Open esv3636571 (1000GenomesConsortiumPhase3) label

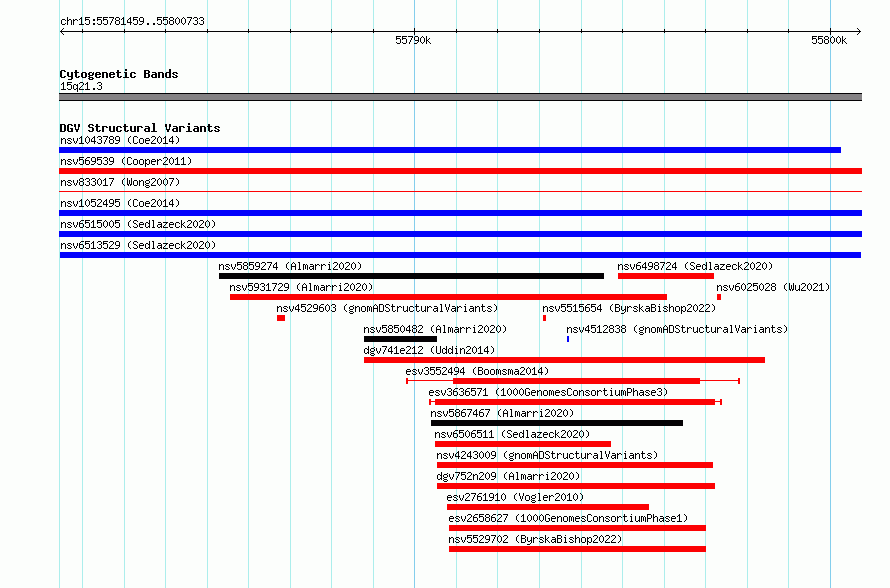(x=548, y=392)
